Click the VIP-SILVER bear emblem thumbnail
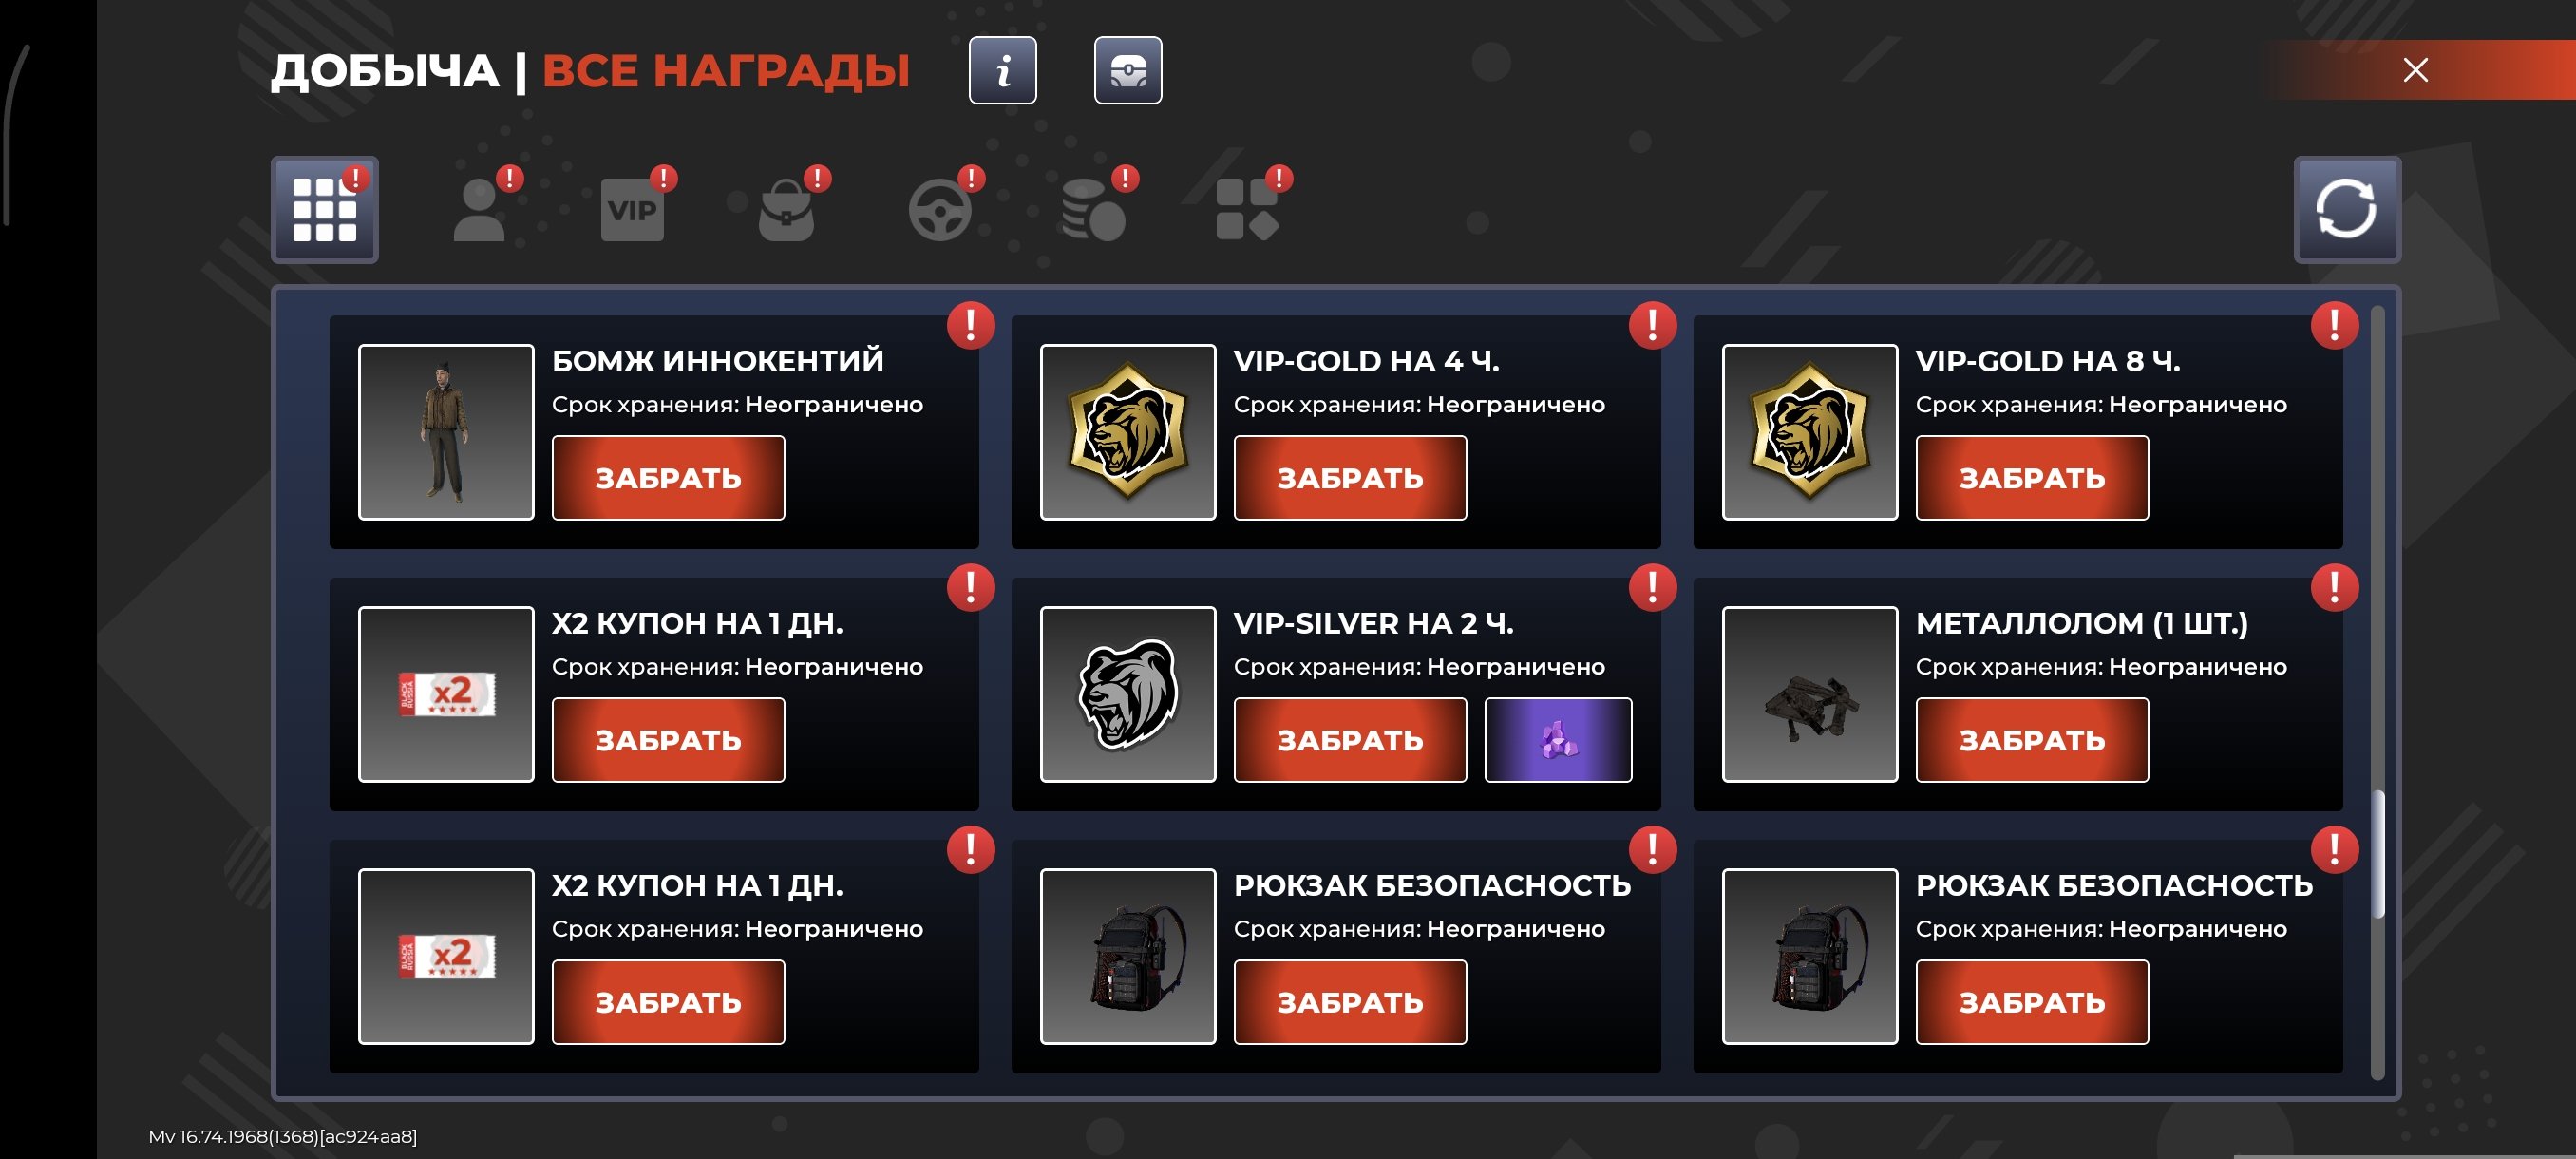This screenshot has width=2576, height=1159. pos(1128,694)
